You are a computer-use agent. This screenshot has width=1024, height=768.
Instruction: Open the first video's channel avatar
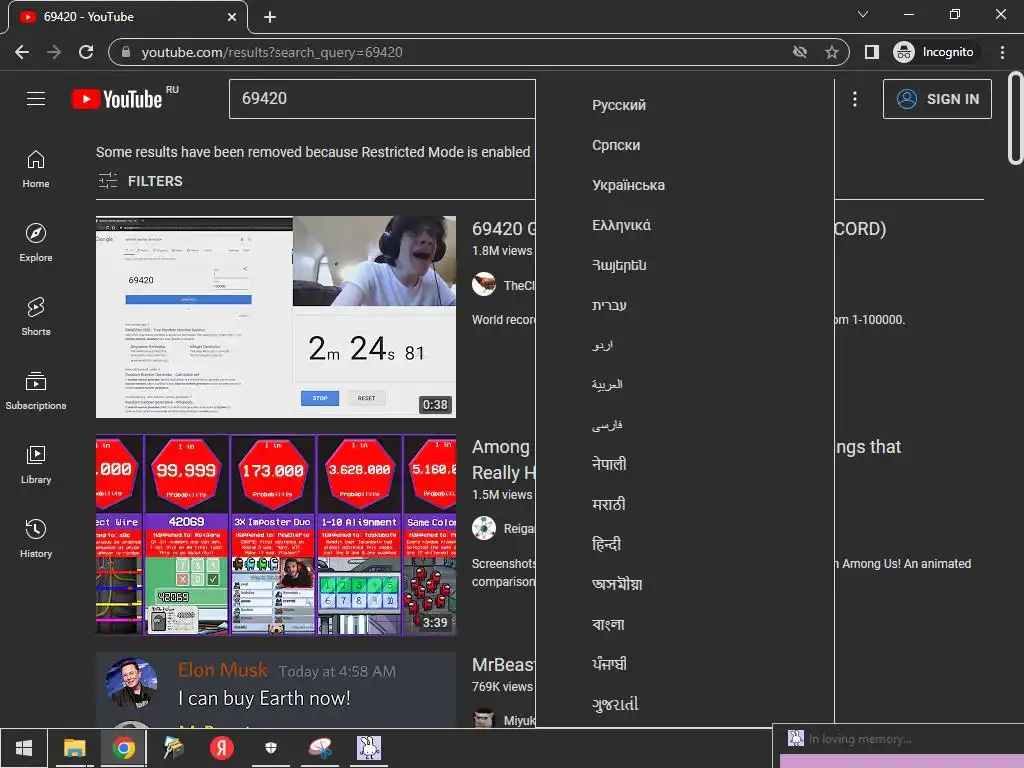484,285
